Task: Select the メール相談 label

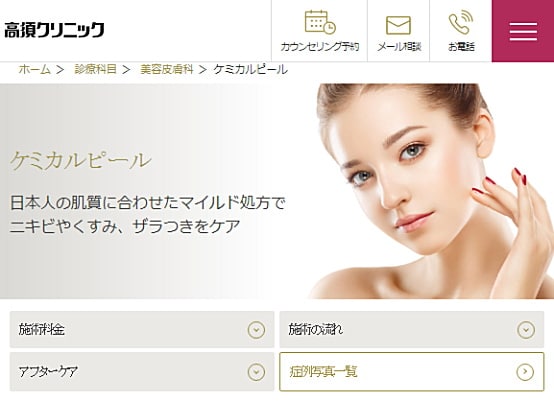Action: click(x=399, y=47)
